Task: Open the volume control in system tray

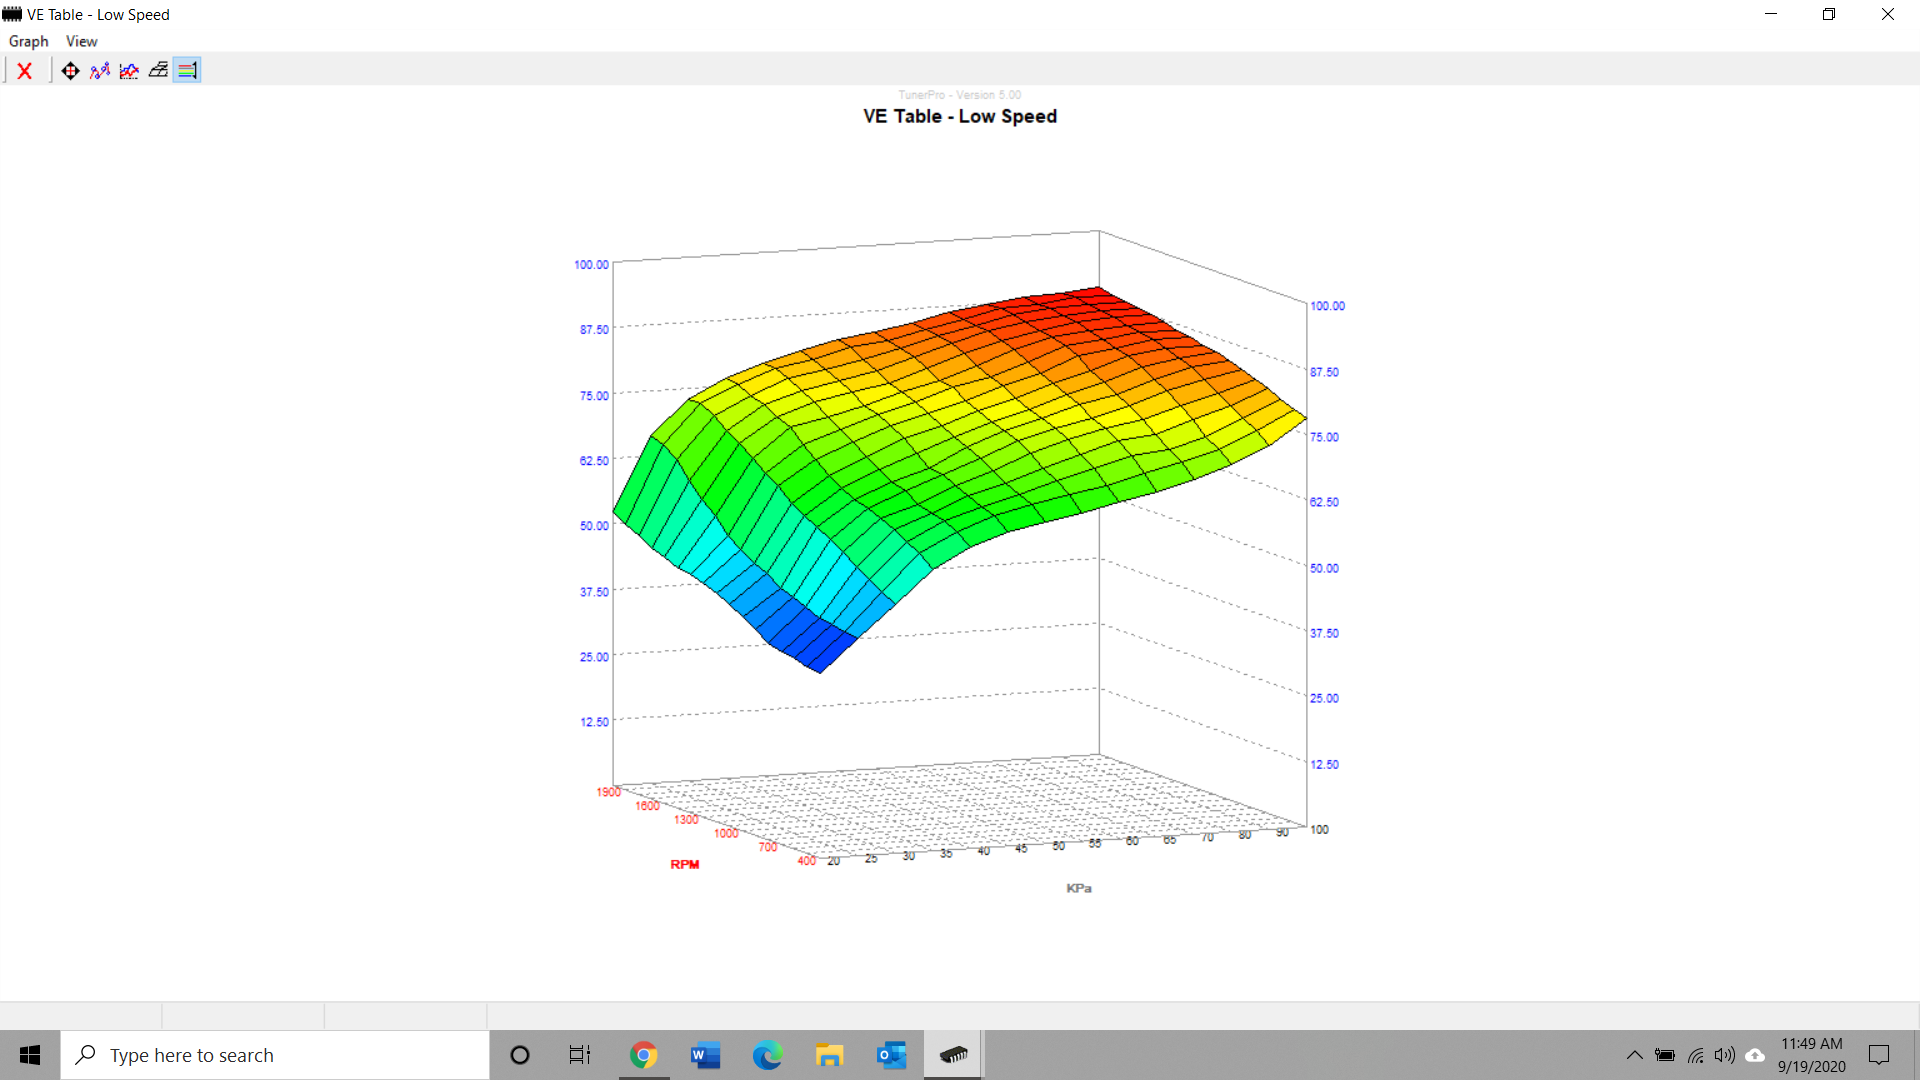Action: pyautogui.click(x=1725, y=1055)
